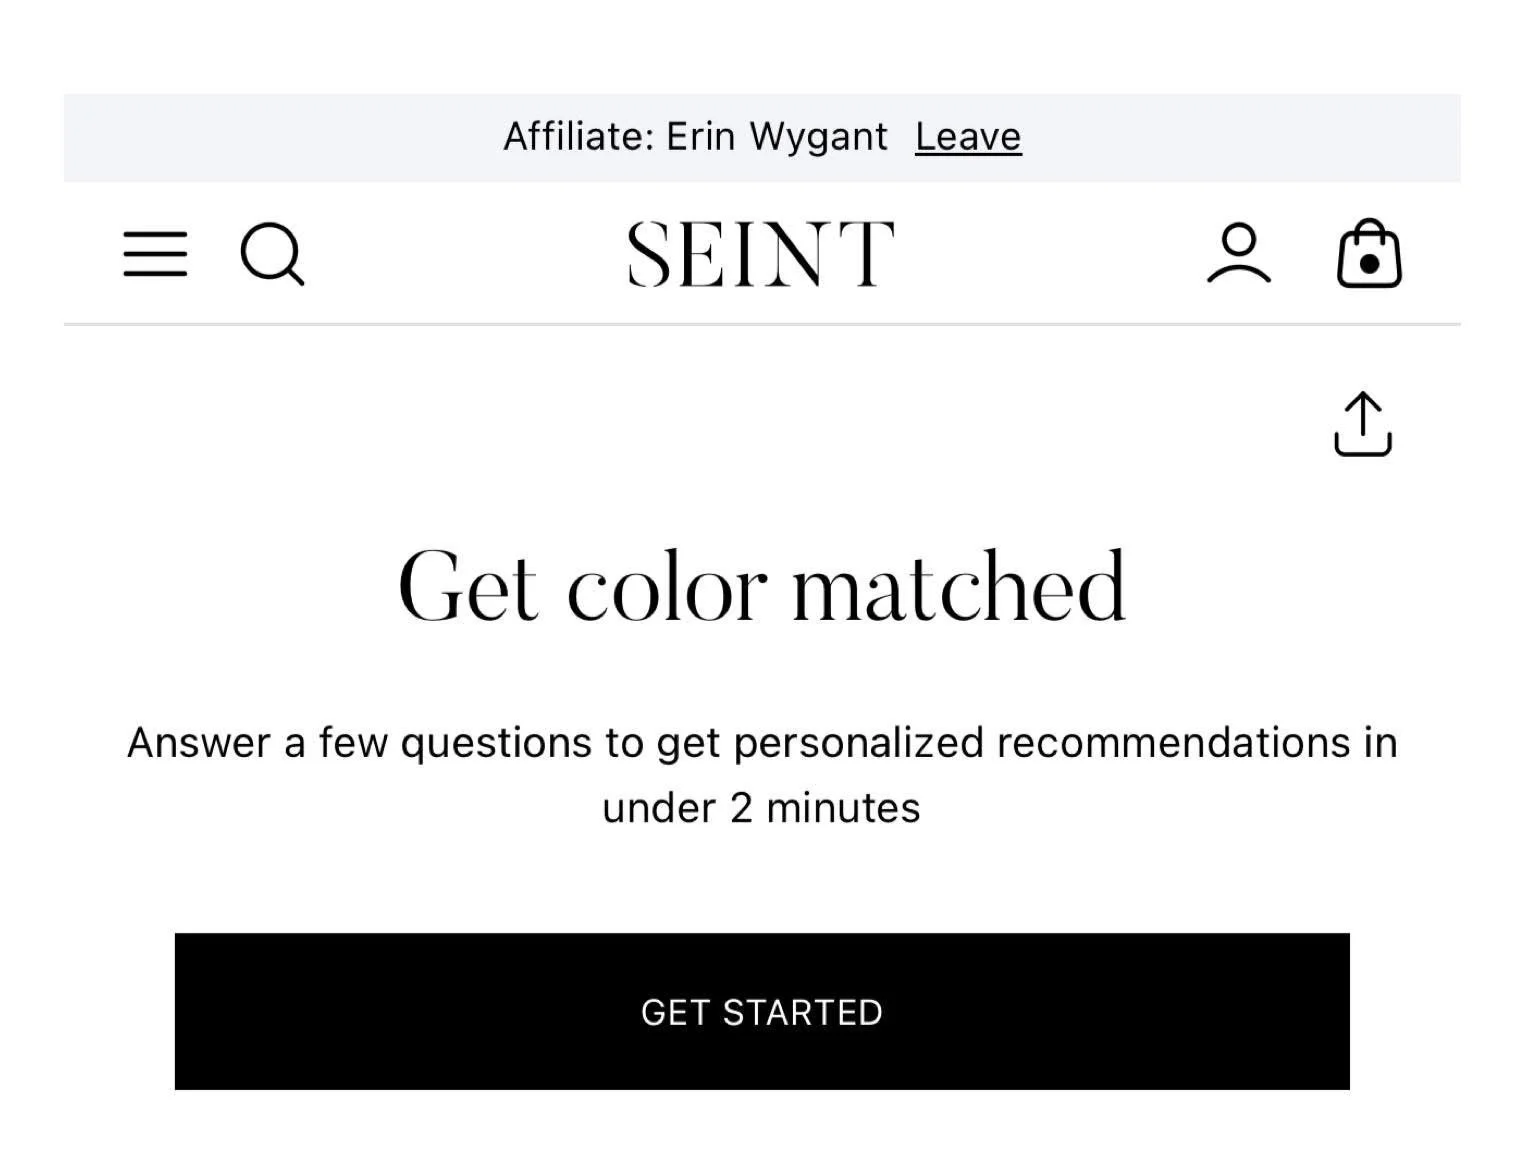
Task: Start a product search from the header
Action: pyautogui.click(x=272, y=254)
